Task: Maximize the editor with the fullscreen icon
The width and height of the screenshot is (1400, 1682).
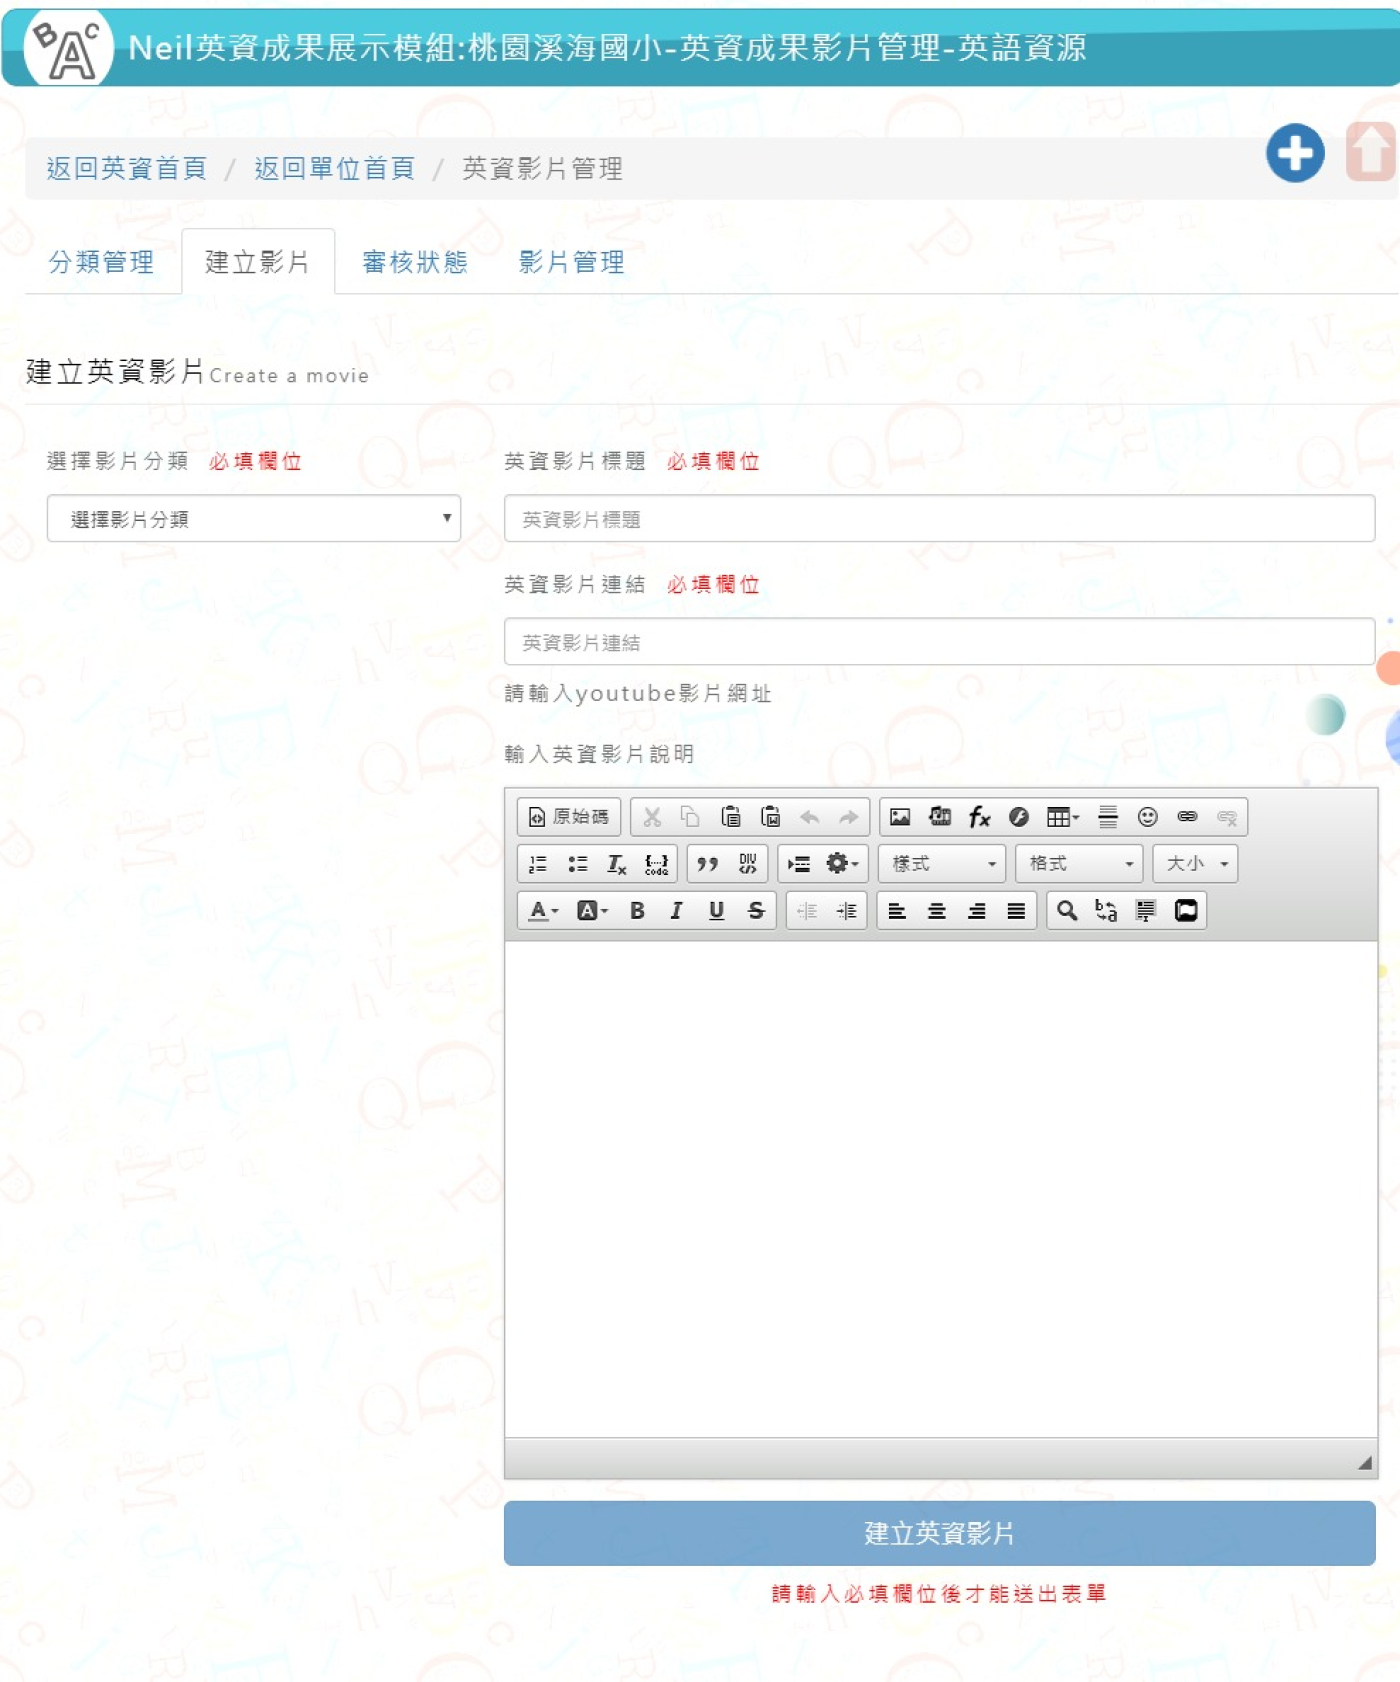Action: (x=1186, y=911)
